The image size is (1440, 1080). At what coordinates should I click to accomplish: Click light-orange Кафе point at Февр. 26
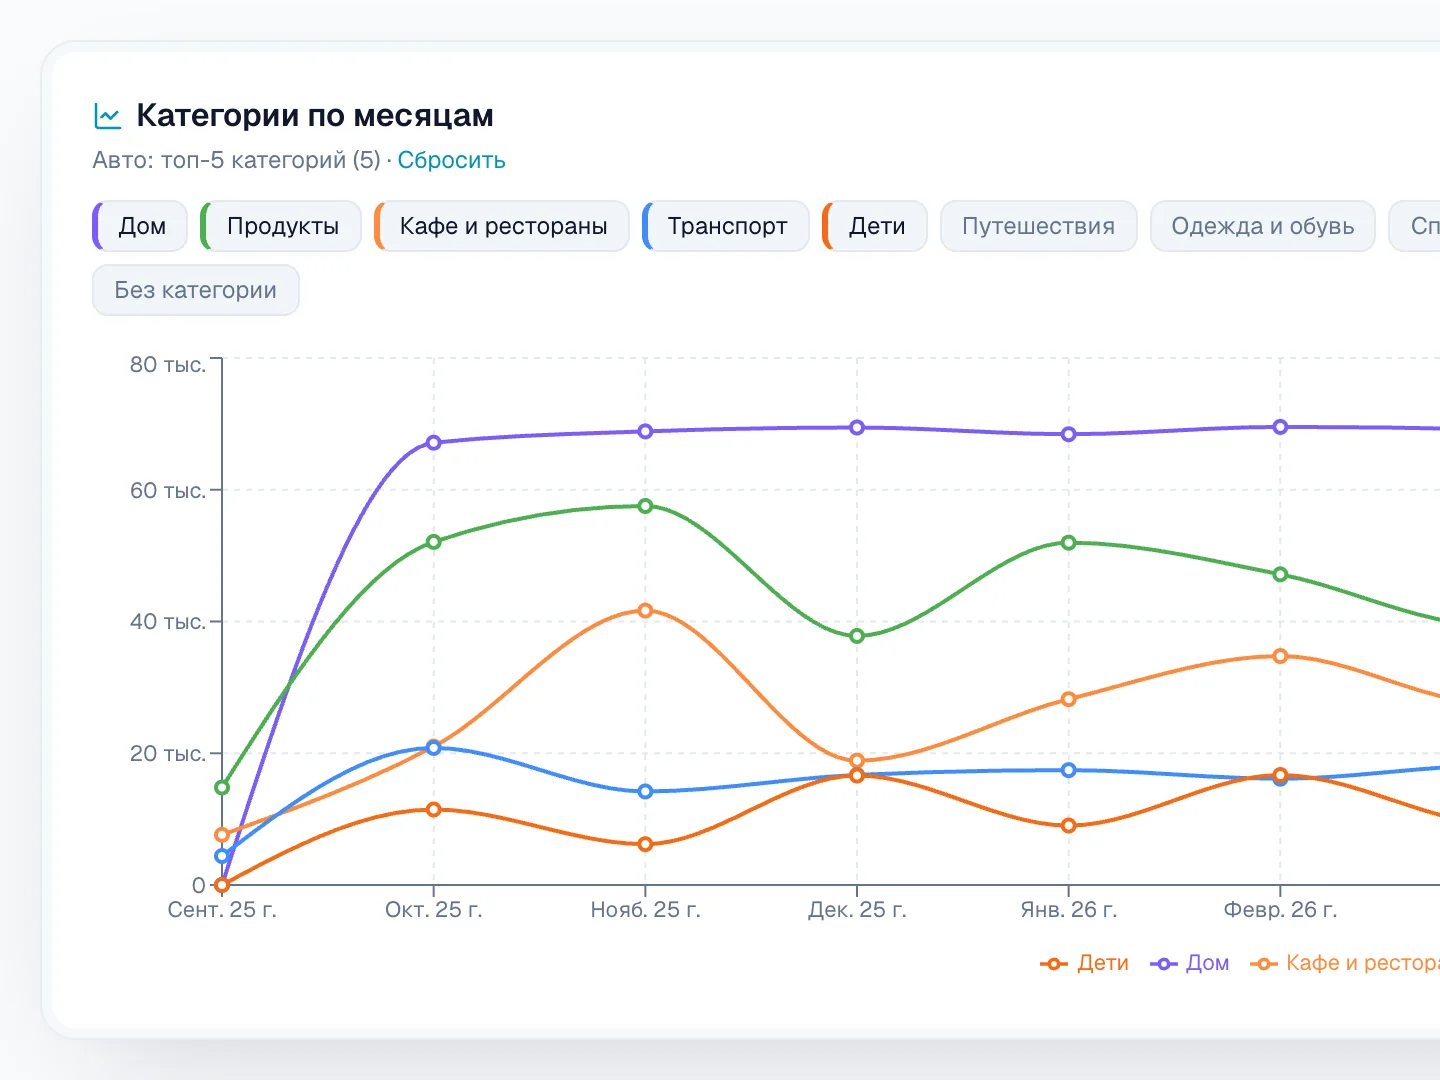(x=1280, y=656)
